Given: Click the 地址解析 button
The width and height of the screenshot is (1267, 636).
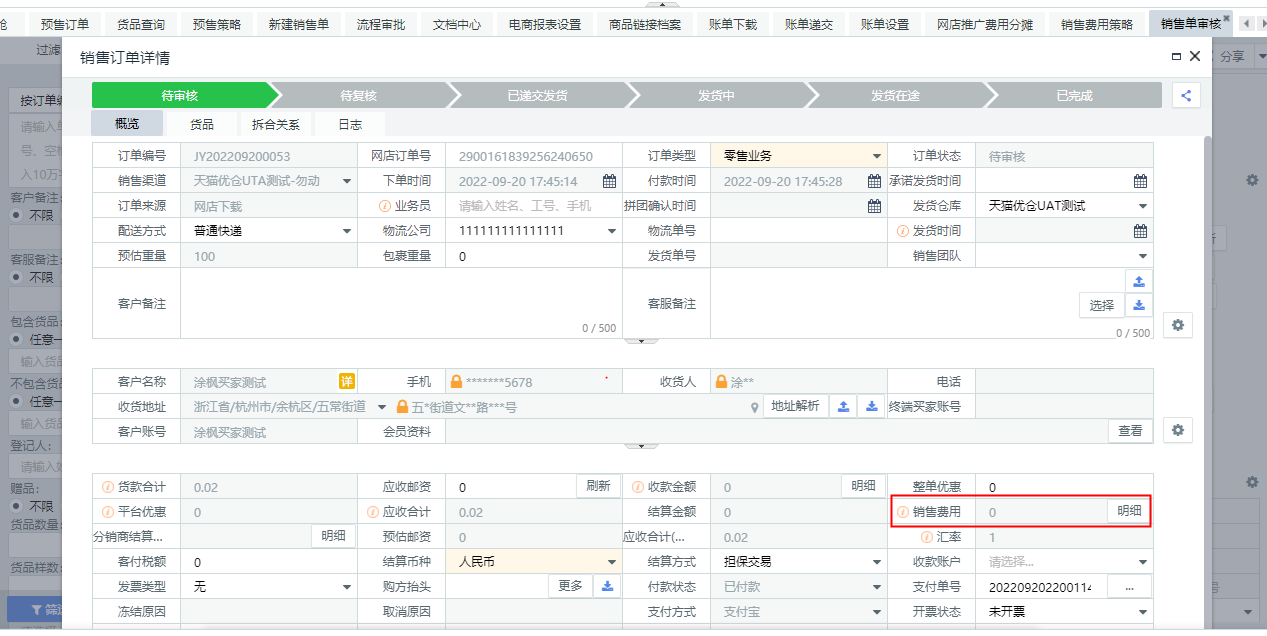Looking at the screenshot, I should pyautogui.click(x=796, y=406).
